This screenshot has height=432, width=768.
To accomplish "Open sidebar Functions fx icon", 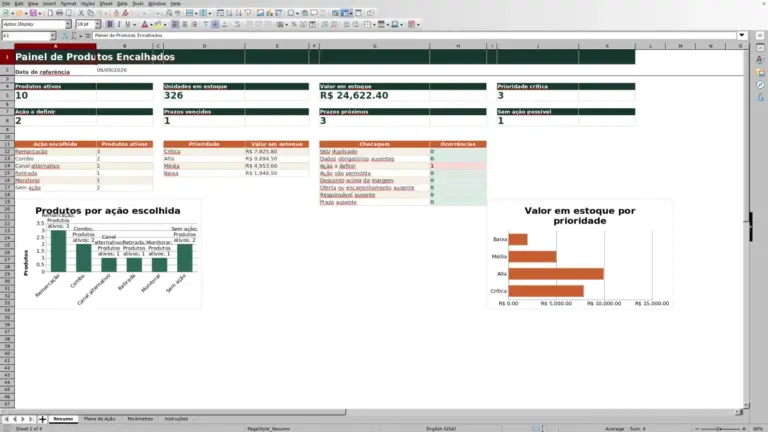I will pos(760,97).
